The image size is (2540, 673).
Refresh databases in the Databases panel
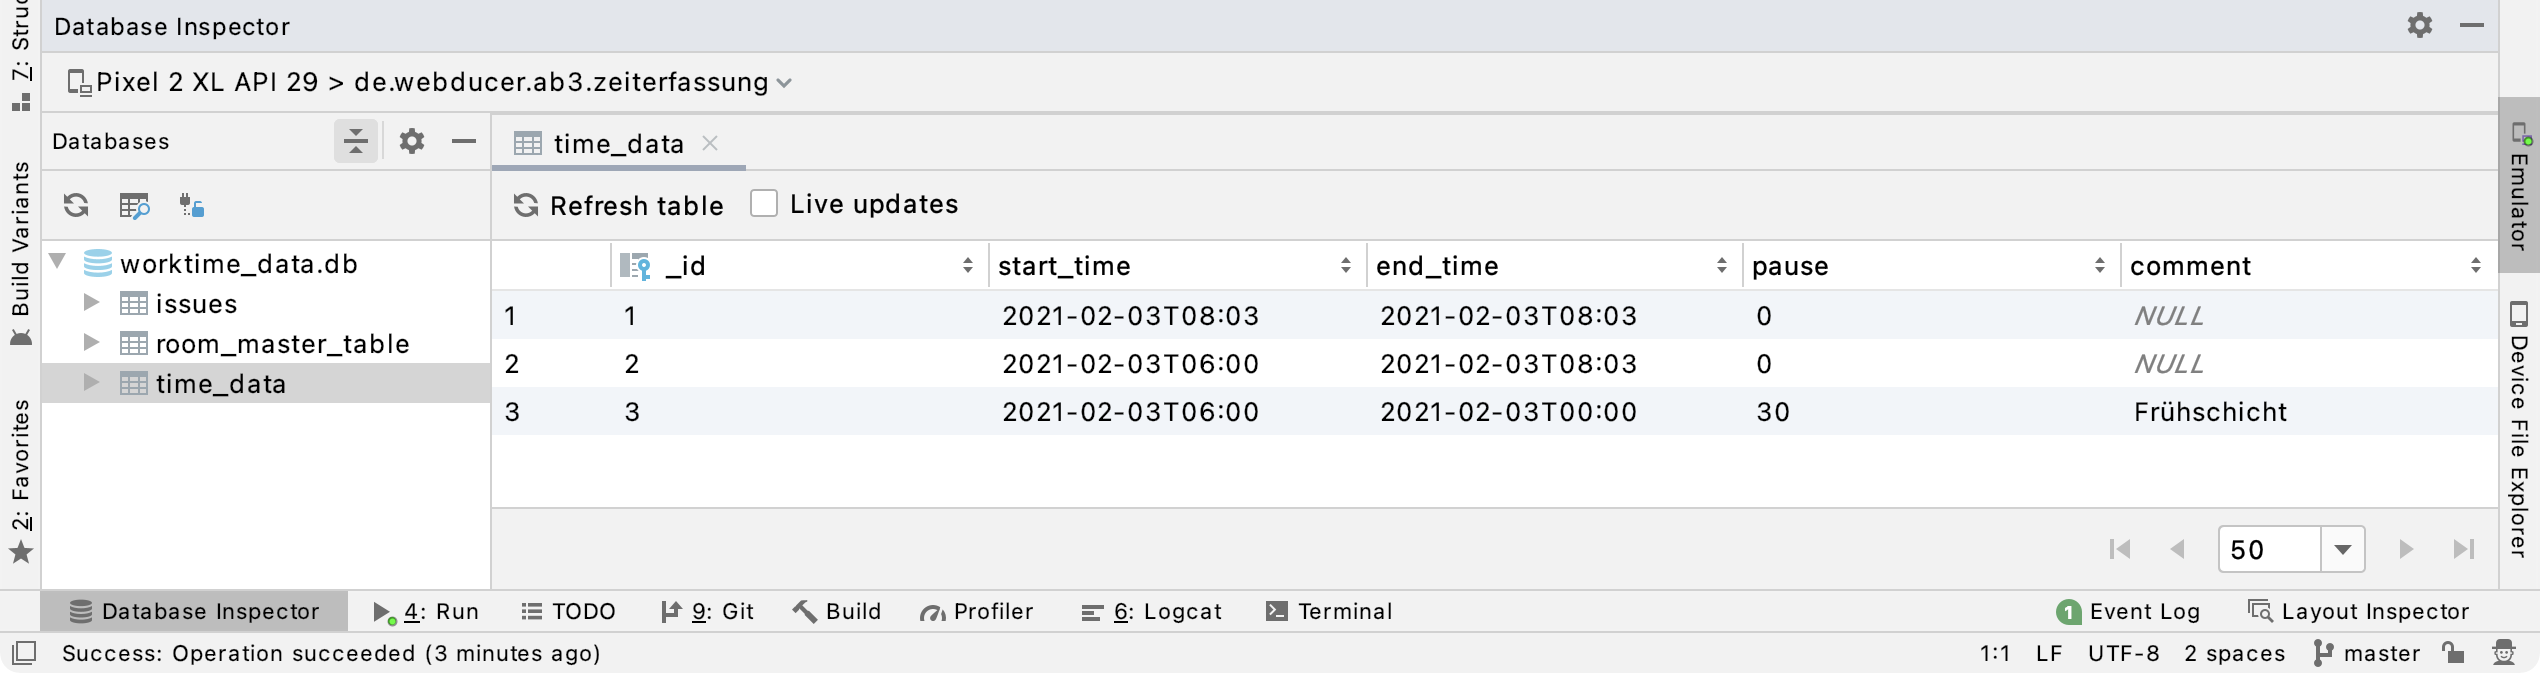click(x=75, y=206)
